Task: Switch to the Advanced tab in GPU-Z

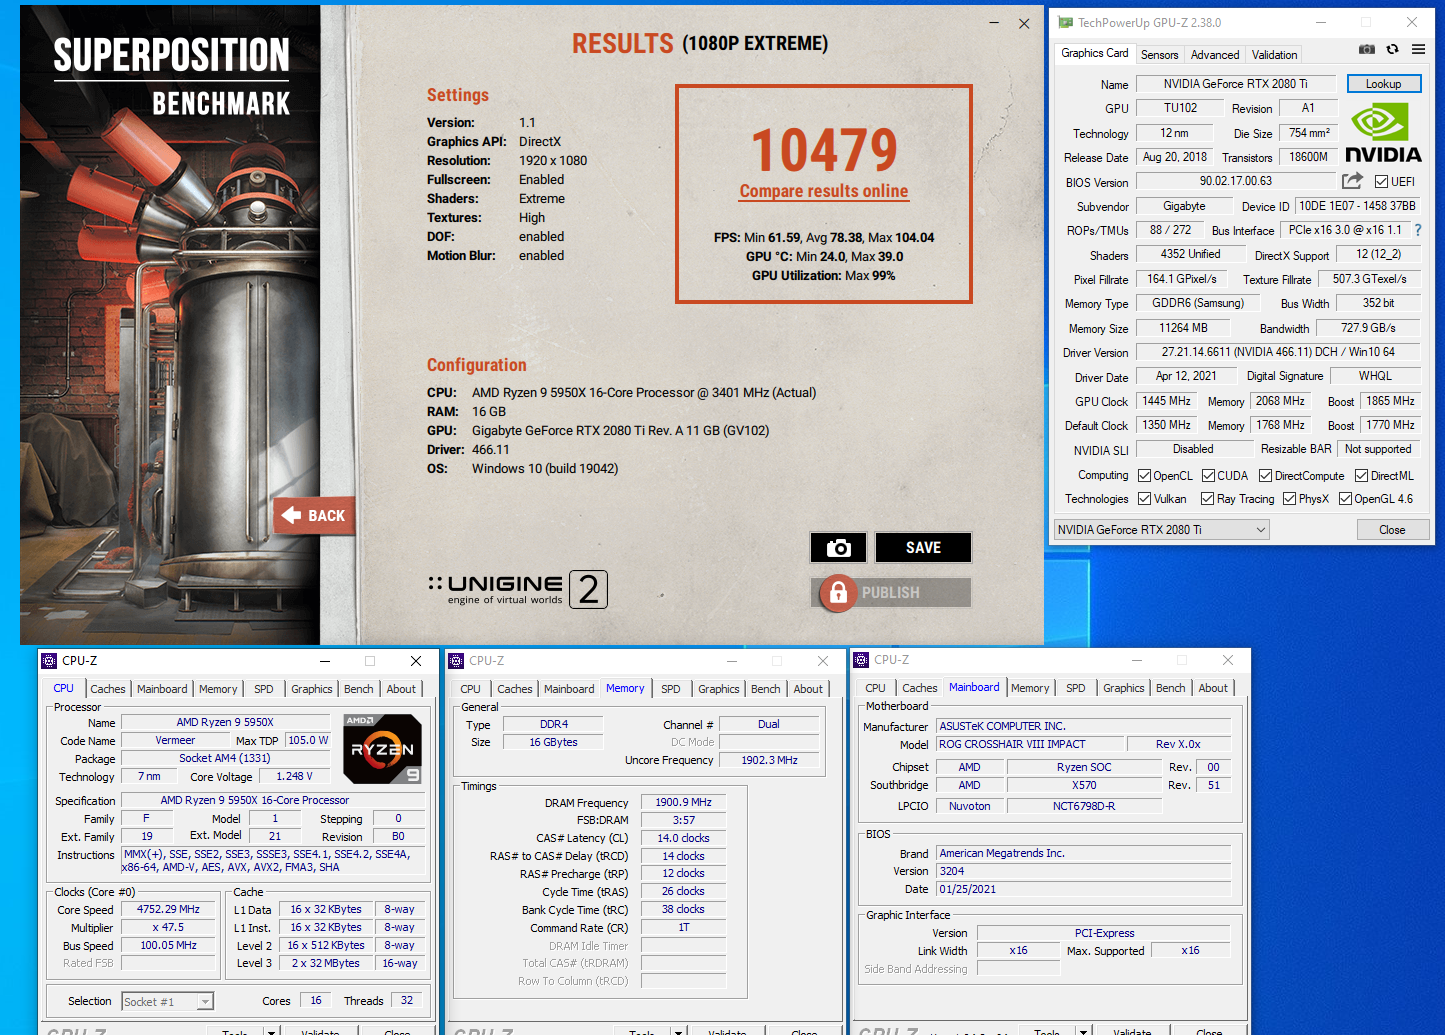Action: click(1215, 55)
